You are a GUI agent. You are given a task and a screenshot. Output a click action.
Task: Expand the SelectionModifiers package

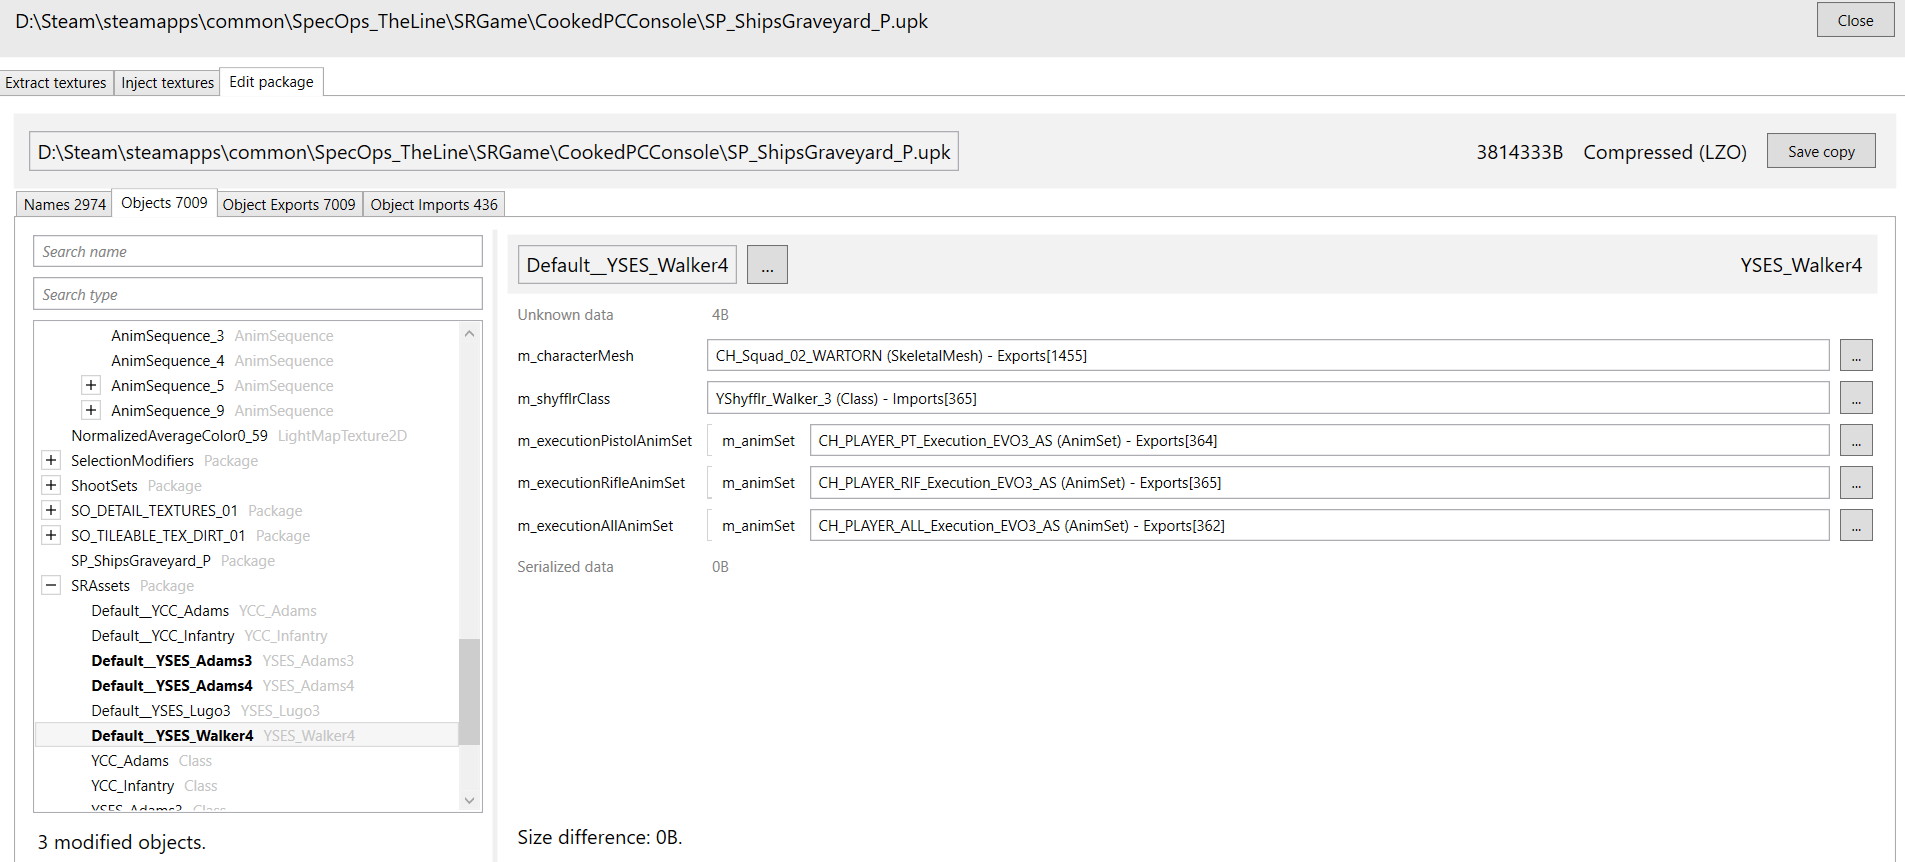tap(51, 460)
